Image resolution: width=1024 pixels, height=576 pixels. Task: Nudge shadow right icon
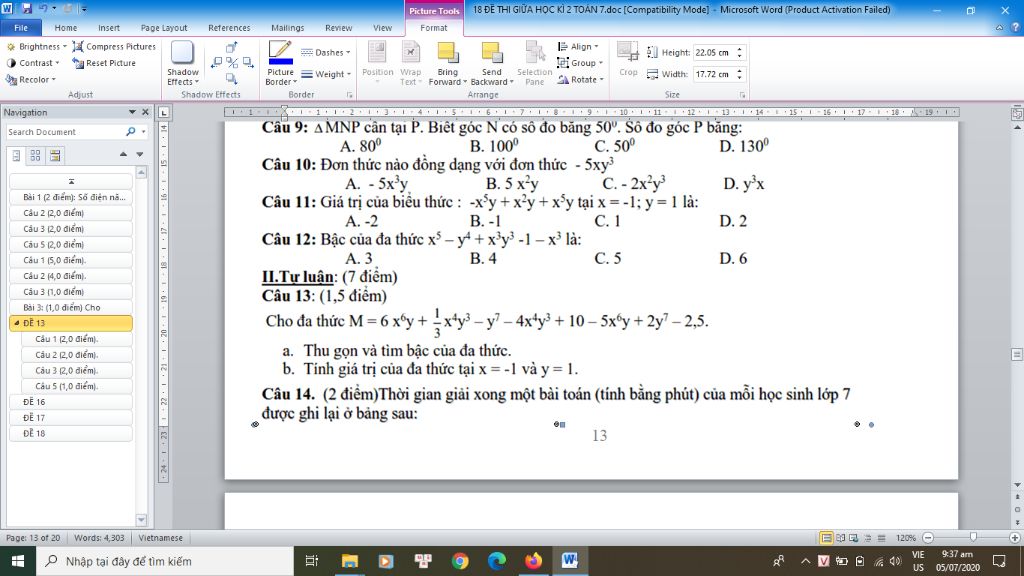point(248,62)
